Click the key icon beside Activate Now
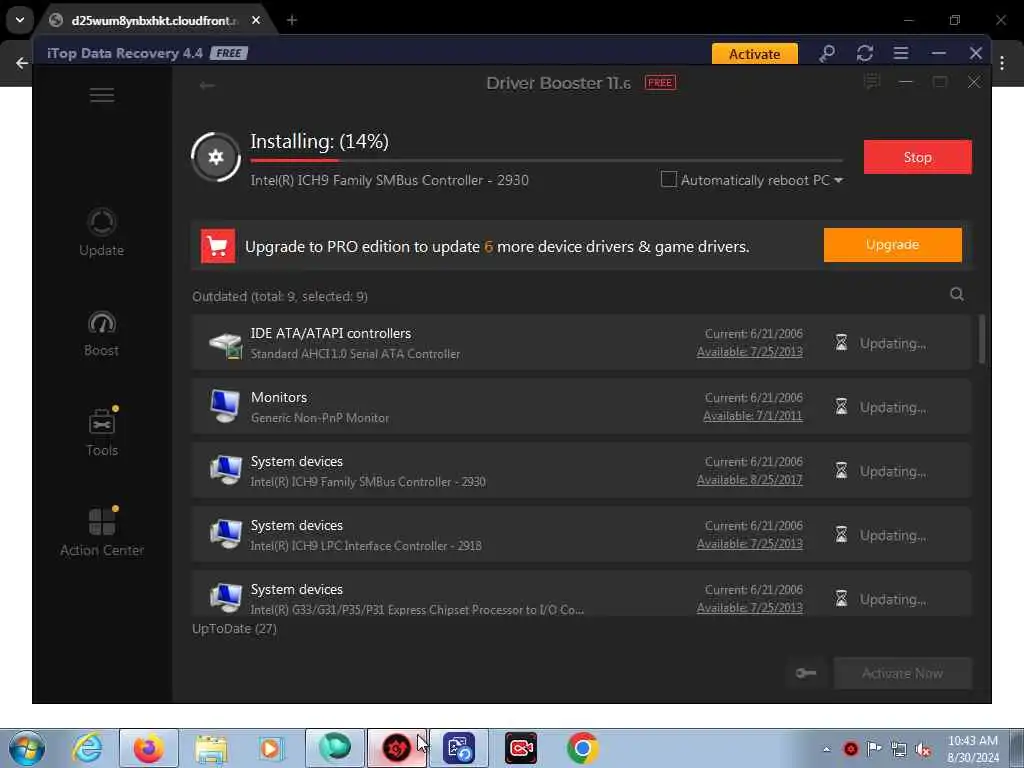Image resolution: width=1024 pixels, height=768 pixels. coord(806,673)
